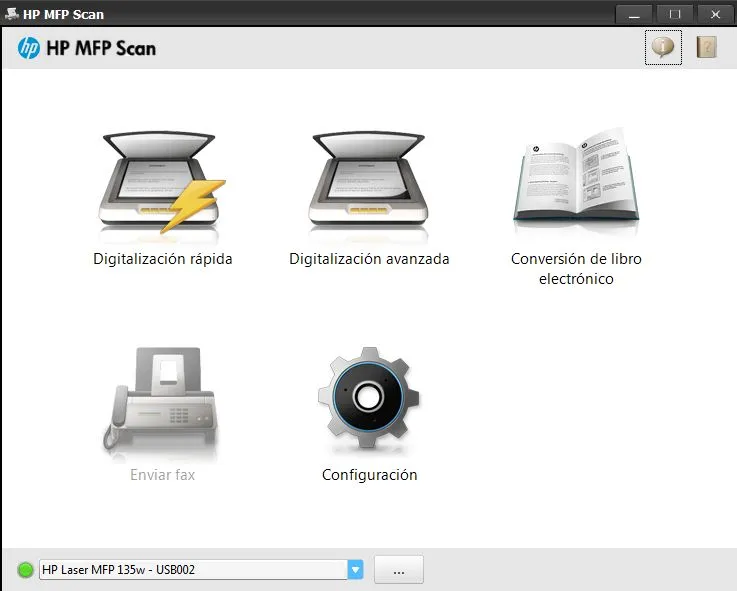This screenshot has width=737, height=591.
Task: Click the 'Digitalización rápida' label
Action: pos(163,259)
